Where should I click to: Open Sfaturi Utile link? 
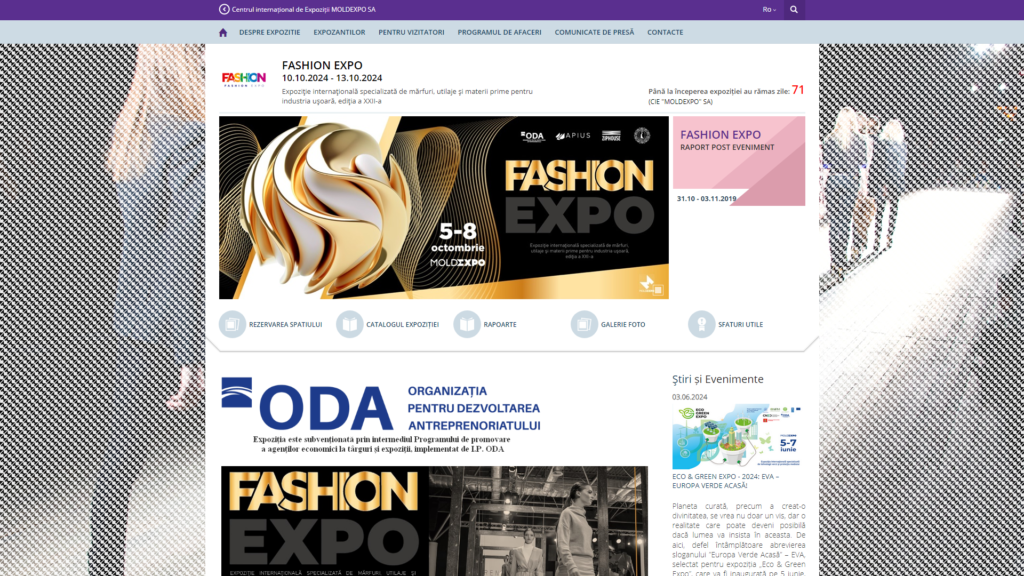[741, 325]
